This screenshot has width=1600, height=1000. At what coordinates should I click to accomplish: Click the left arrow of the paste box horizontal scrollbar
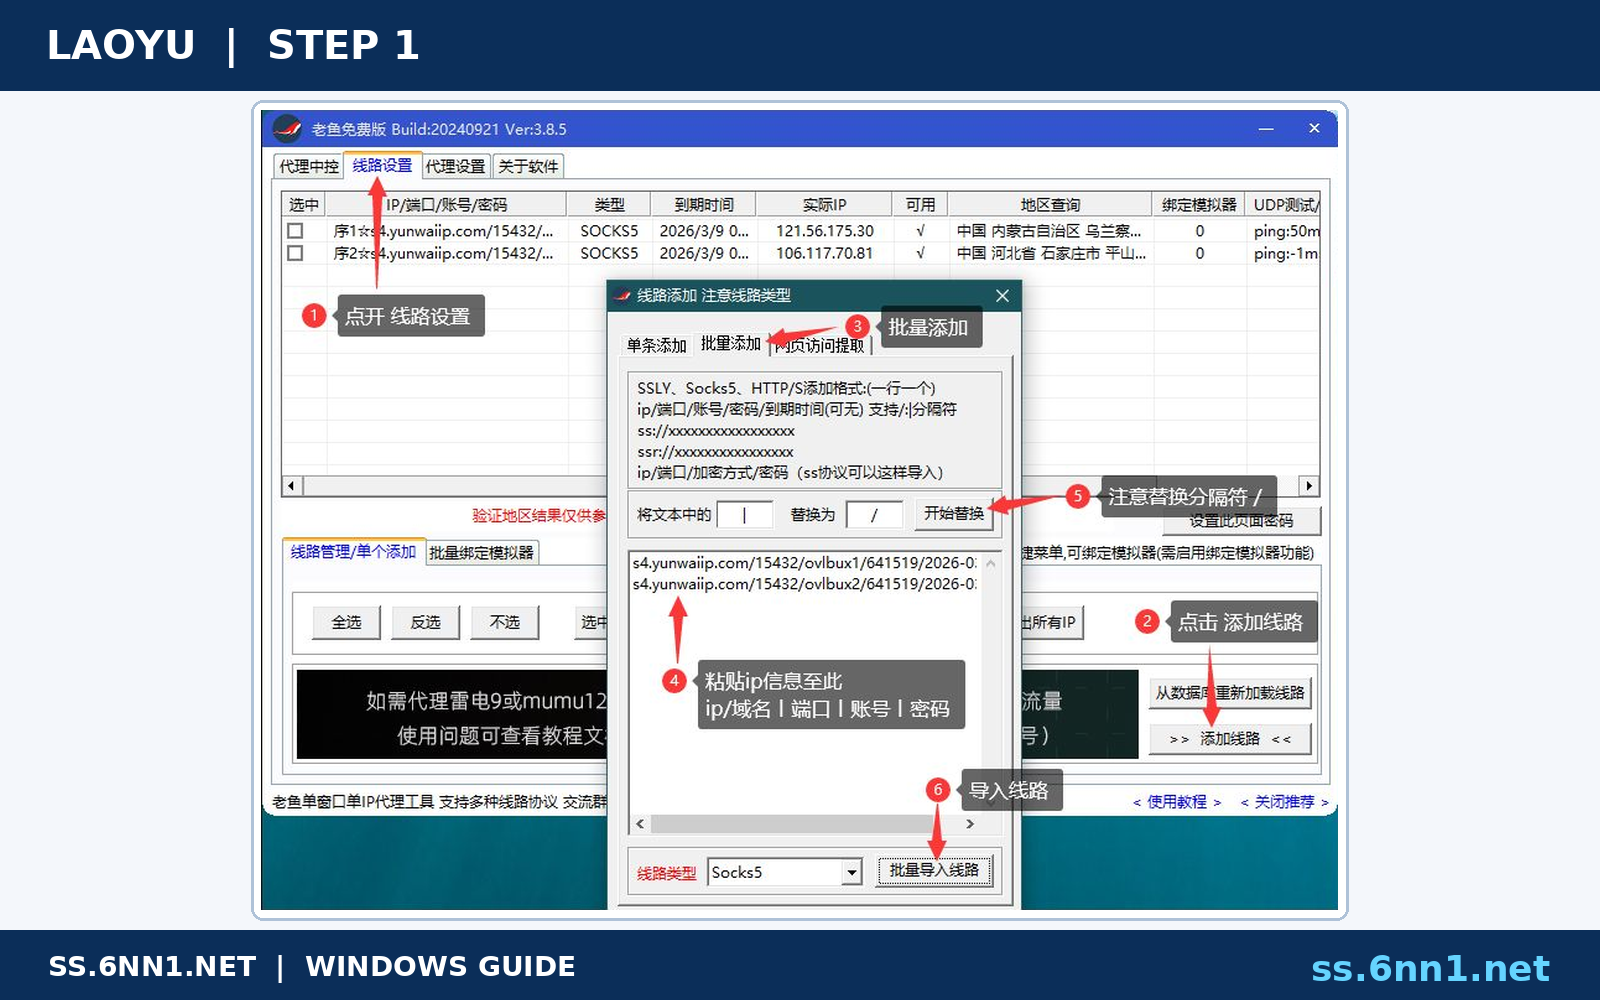(641, 824)
